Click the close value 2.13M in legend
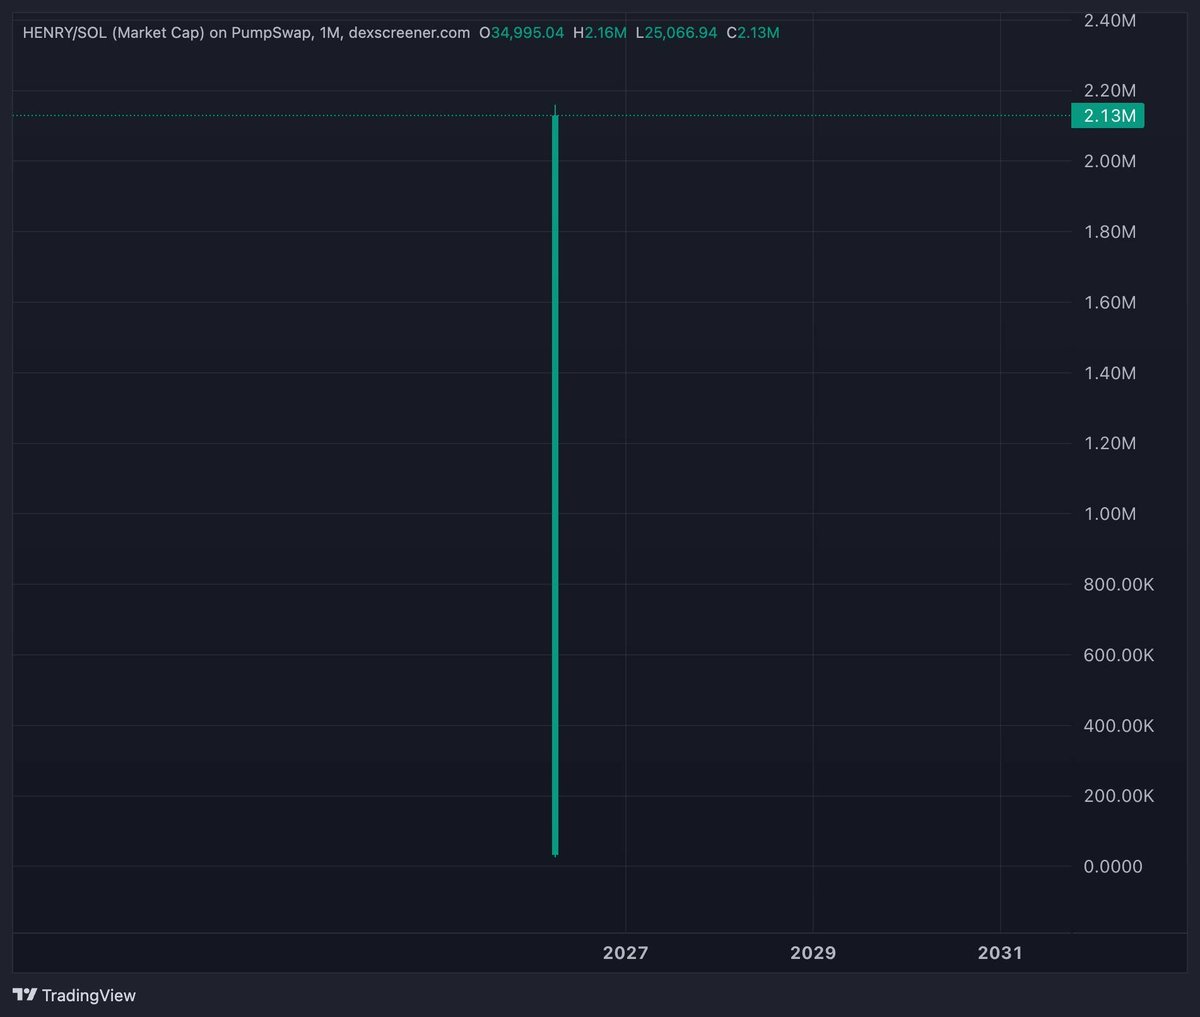 (758, 33)
